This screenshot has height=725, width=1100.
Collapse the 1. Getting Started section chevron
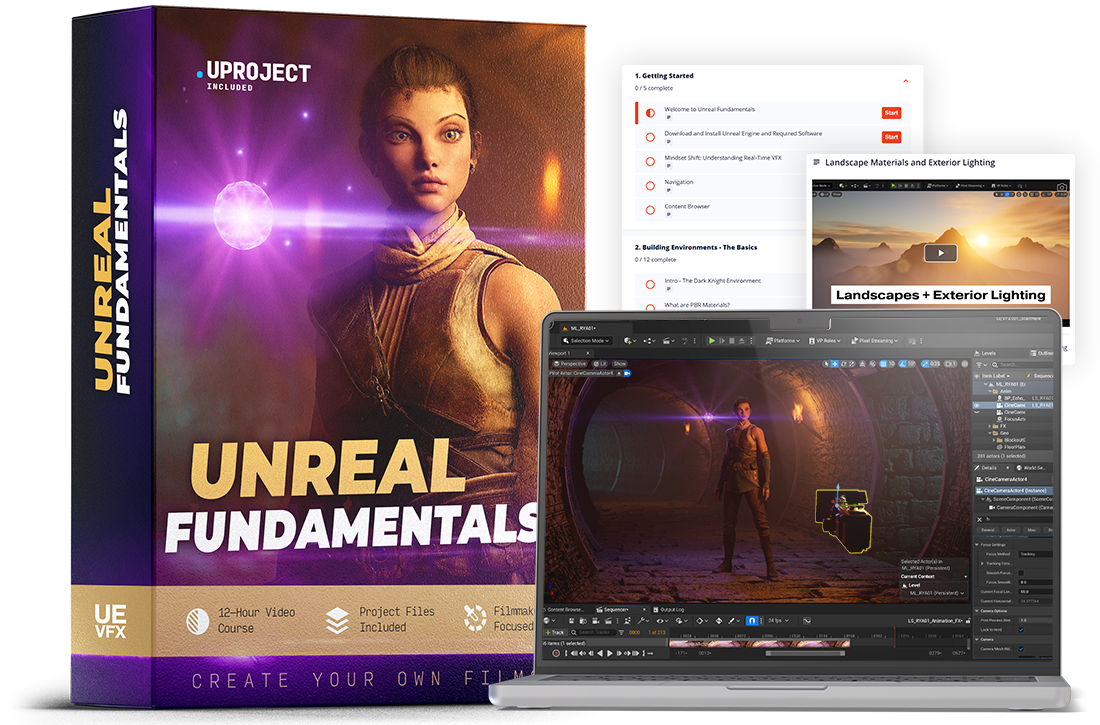[906, 81]
